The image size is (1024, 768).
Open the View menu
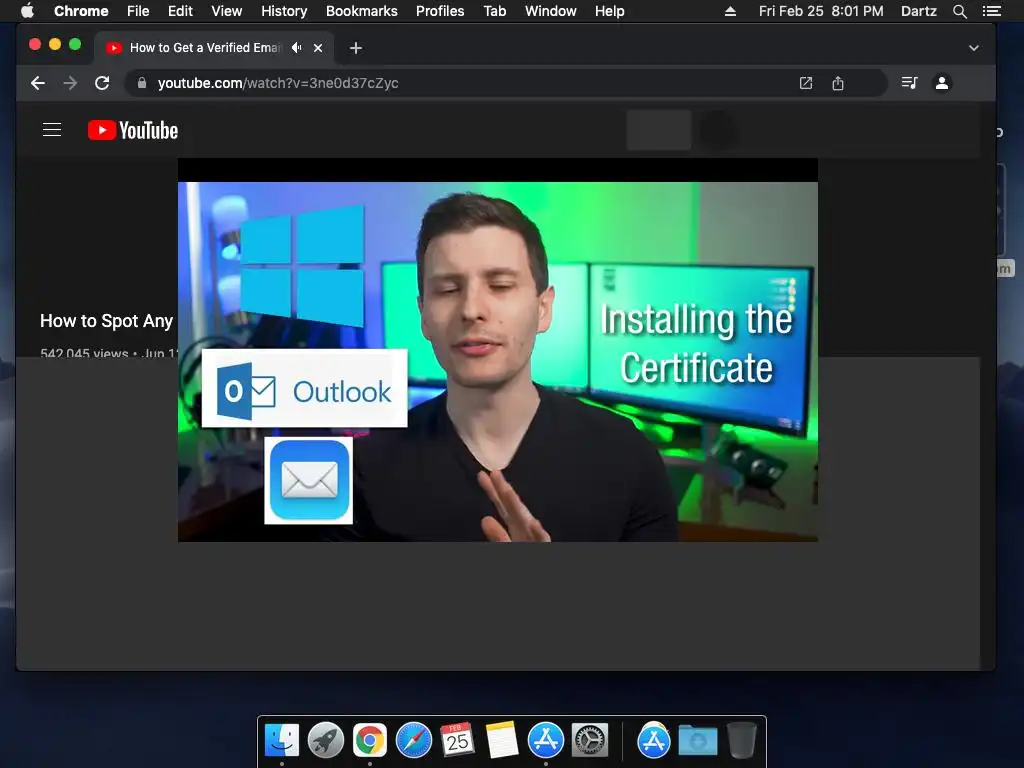click(227, 11)
